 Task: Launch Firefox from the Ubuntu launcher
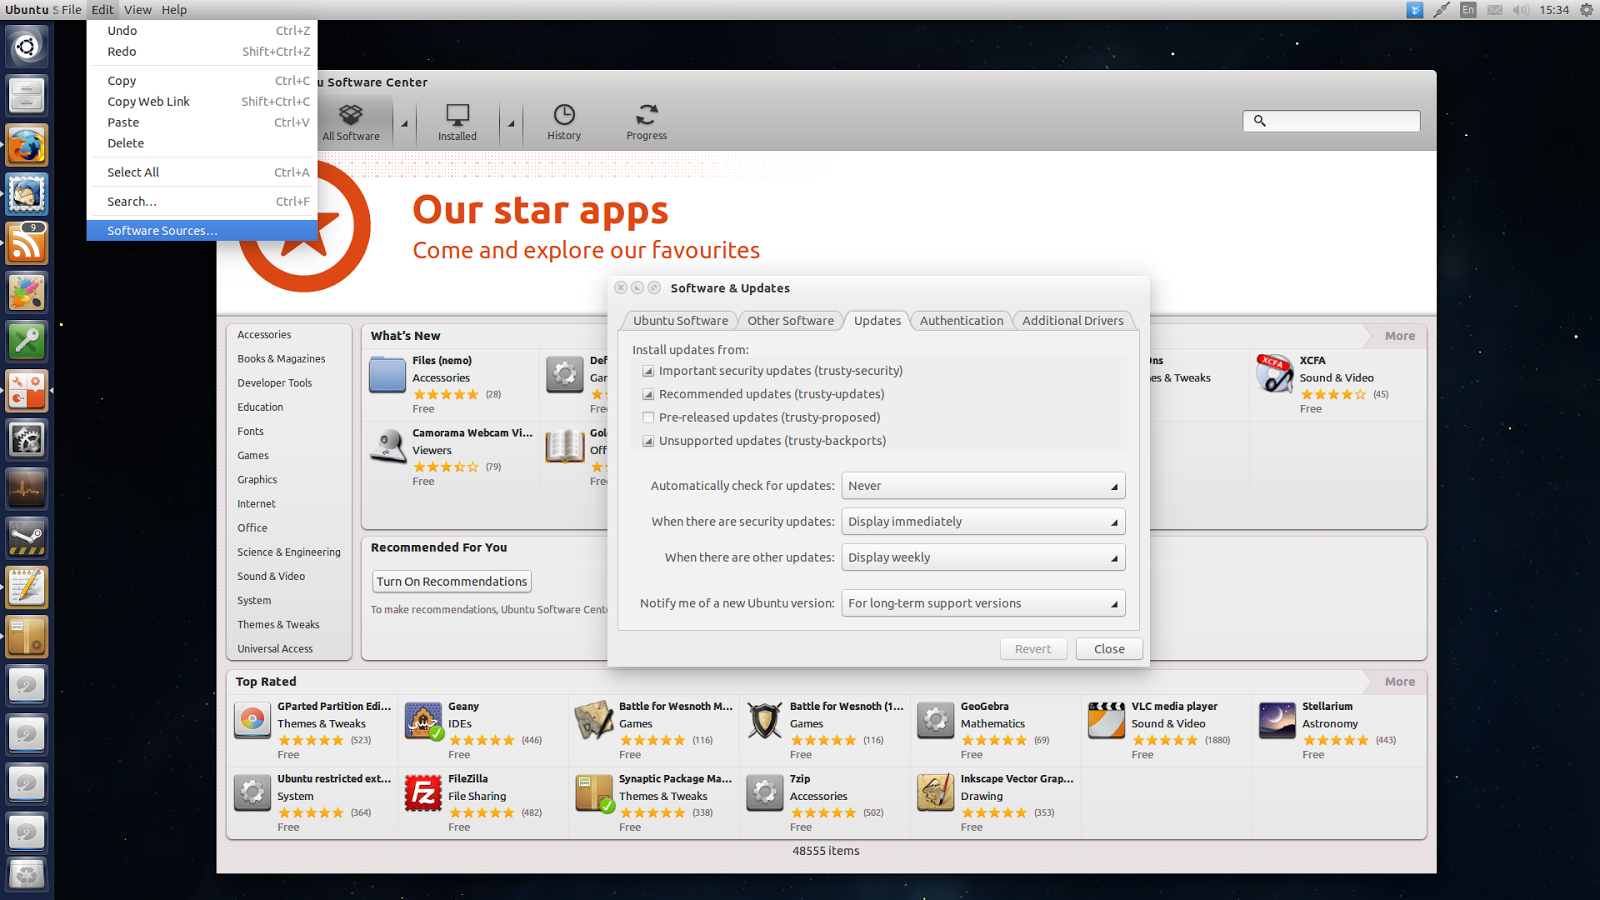coord(27,146)
